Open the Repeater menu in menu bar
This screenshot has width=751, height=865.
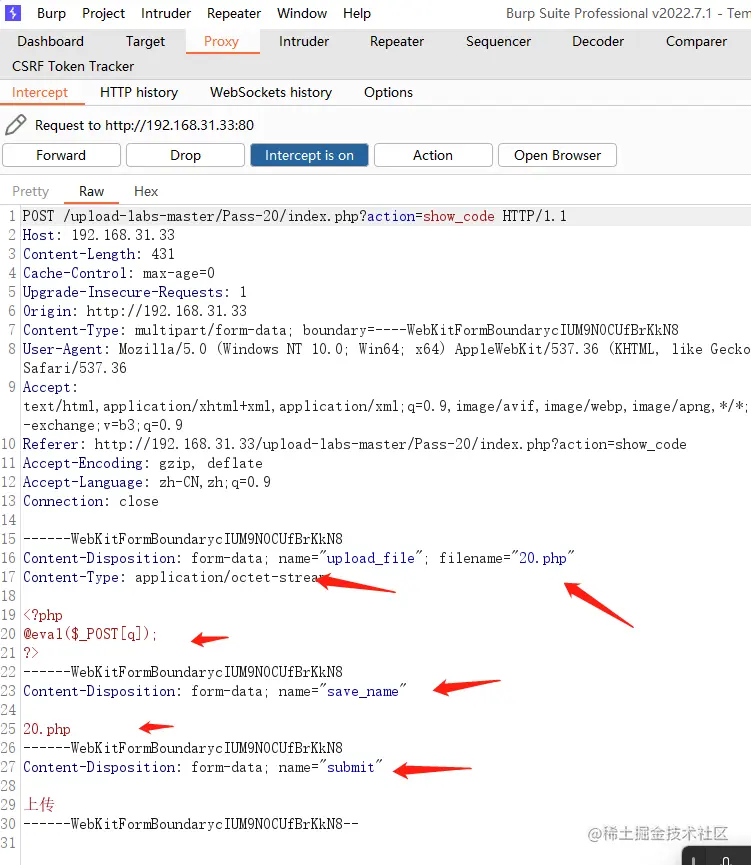click(233, 13)
